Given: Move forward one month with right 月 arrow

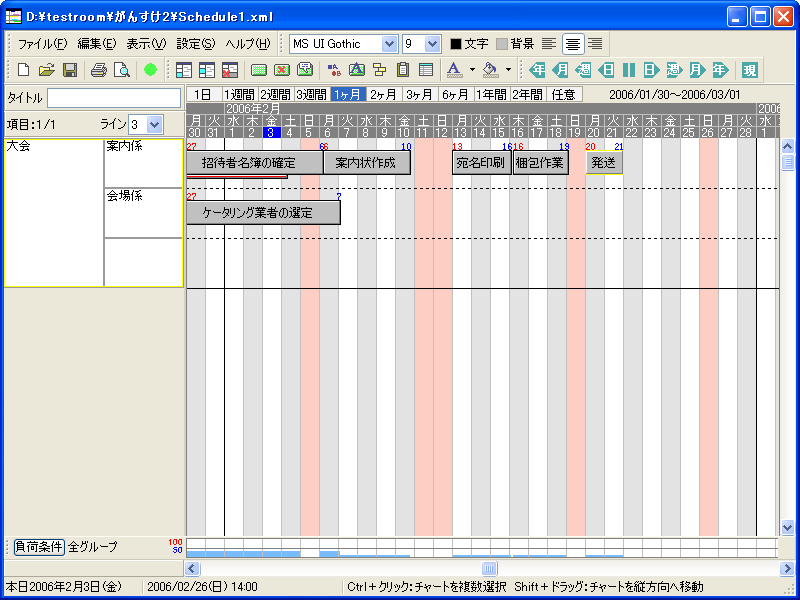Looking at the screenshot, I should [x=697, y=70].
